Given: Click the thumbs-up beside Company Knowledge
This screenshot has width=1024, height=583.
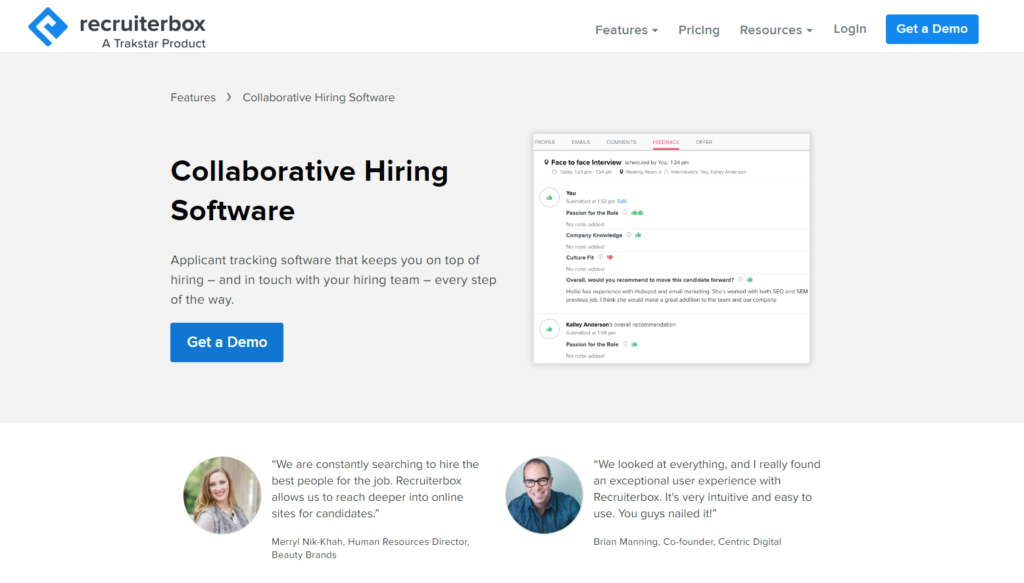Looking at the screenshot, I should tap(638, 235).
